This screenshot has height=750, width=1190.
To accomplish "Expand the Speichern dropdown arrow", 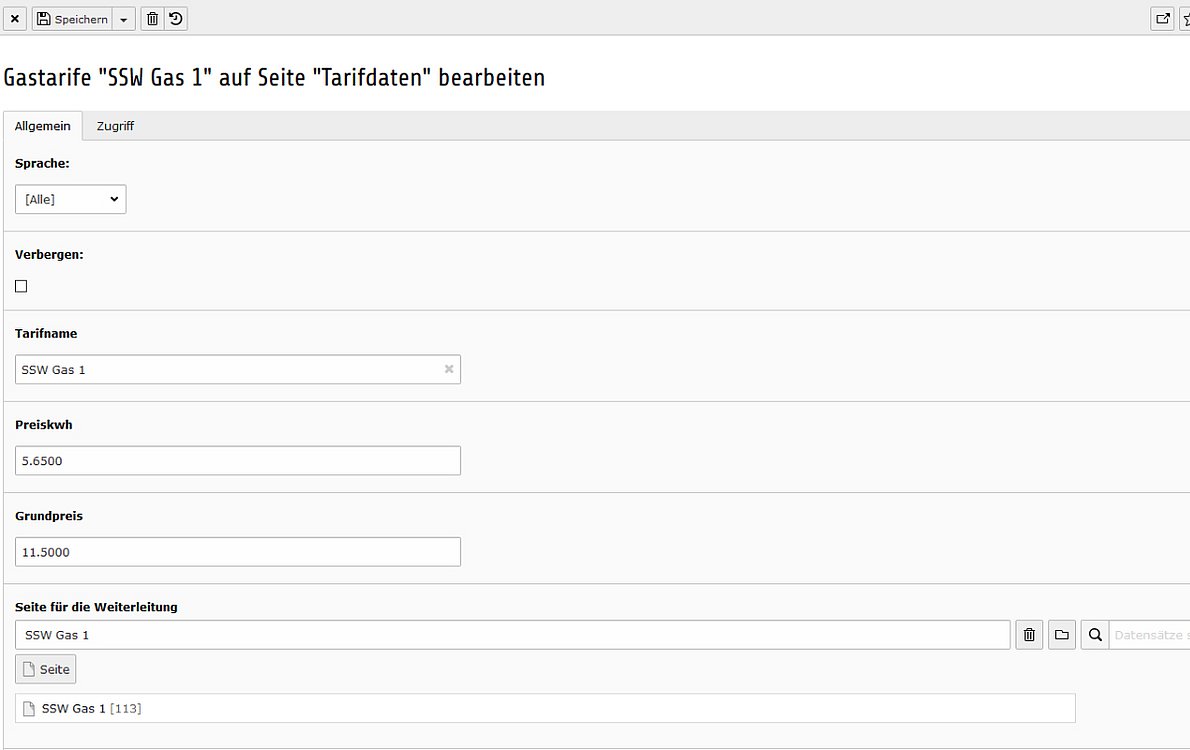I will [124, 19].
